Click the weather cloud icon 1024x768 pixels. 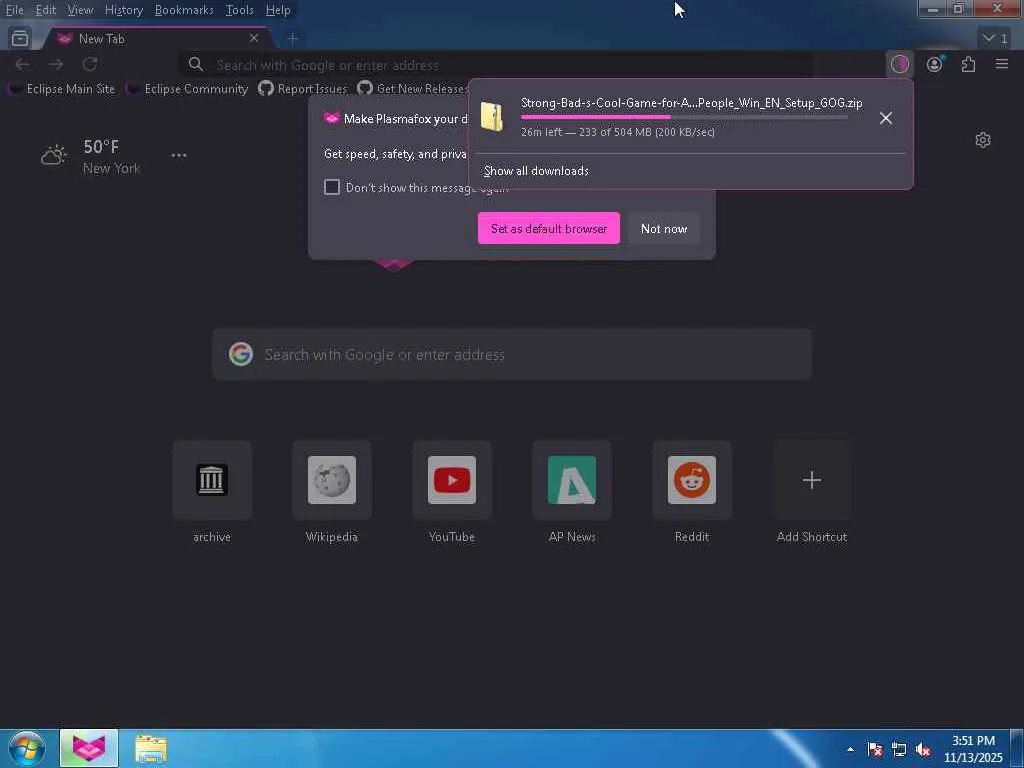click(x=54, y=155)
